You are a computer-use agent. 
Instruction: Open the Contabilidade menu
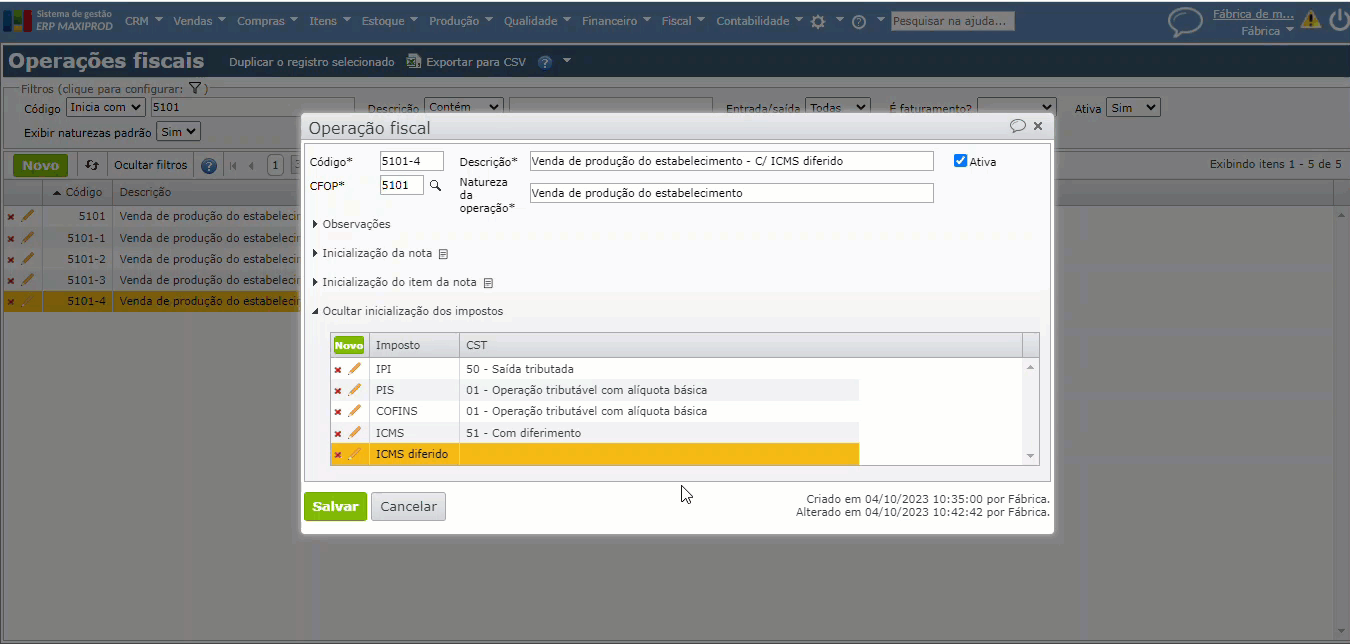(x=760, y=21)
